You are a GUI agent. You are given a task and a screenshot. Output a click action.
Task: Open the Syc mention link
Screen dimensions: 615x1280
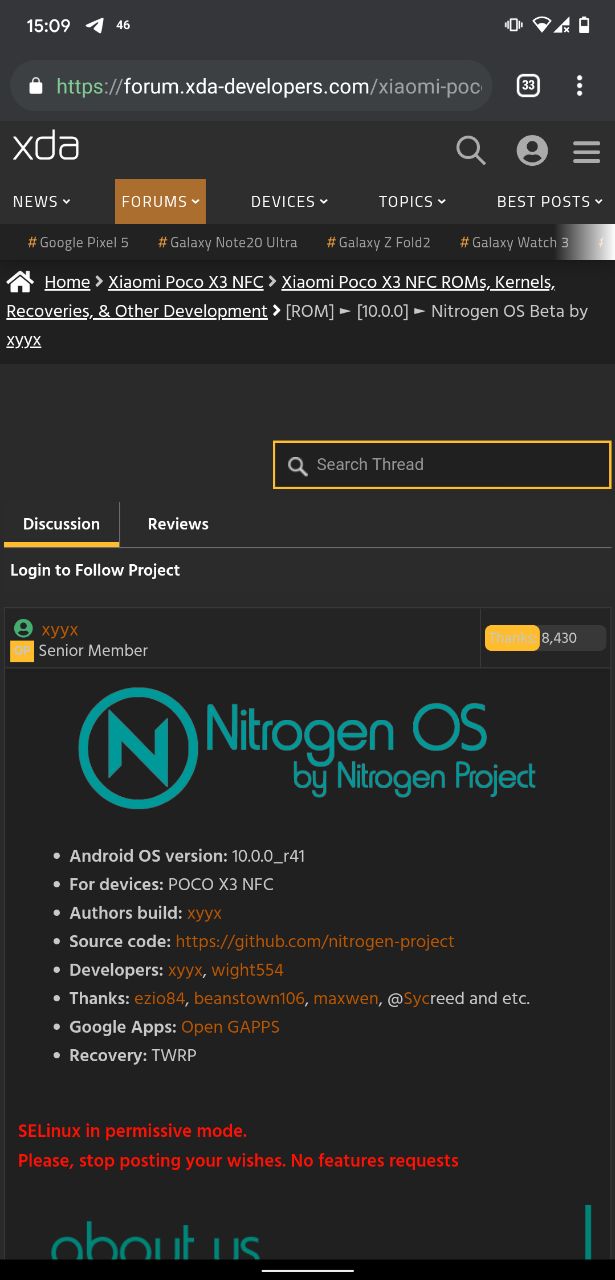[x=416, y=998]
